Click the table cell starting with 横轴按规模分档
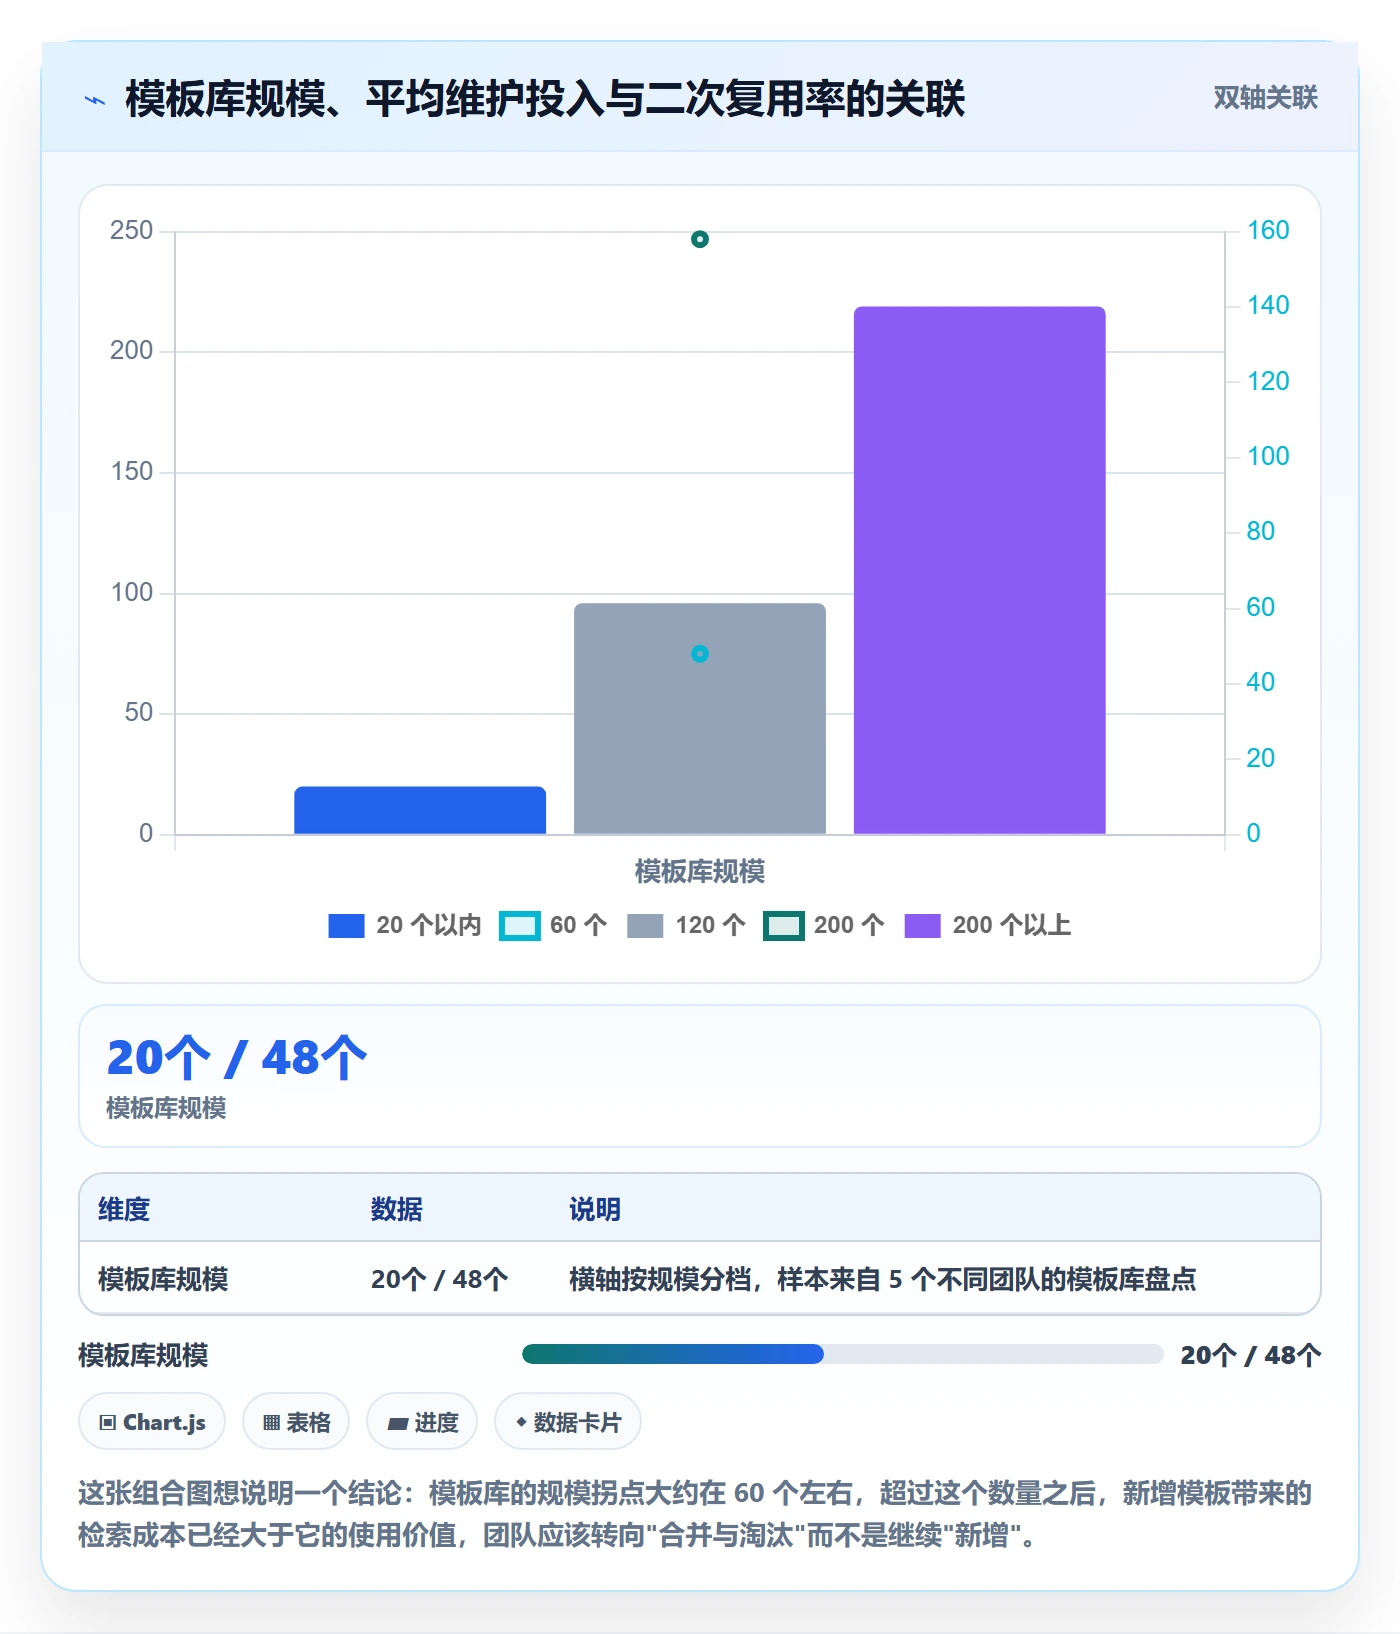 (883, 1279)
